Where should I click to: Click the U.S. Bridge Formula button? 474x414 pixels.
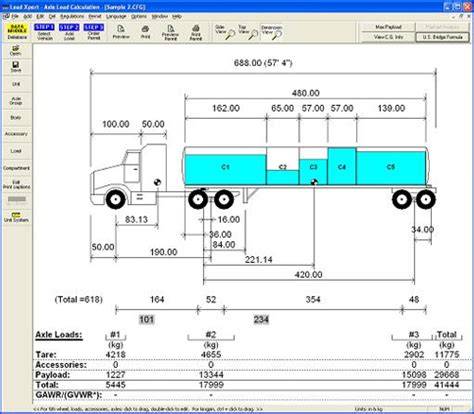442,37
